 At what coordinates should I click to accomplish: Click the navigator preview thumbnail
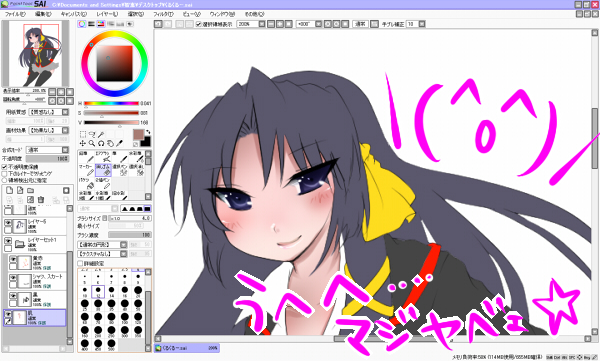pos(35,53)
